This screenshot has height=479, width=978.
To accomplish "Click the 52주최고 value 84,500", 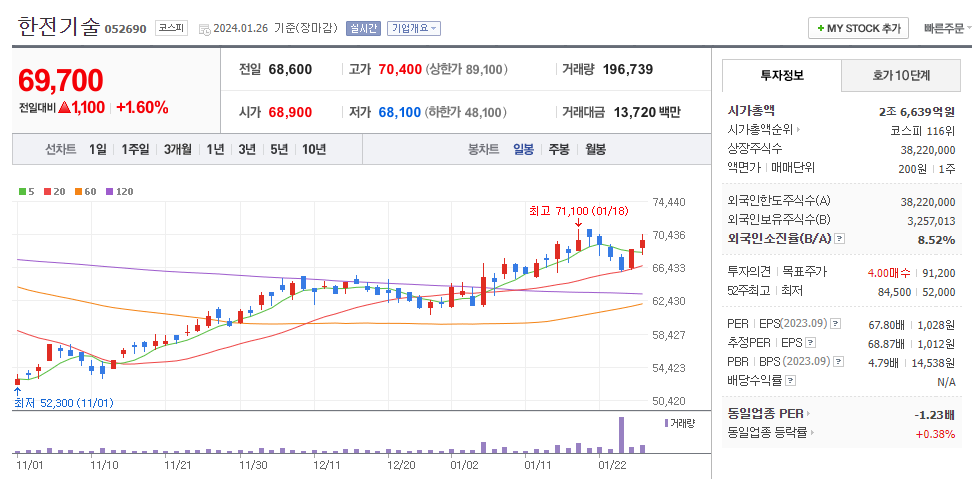I will [894, 291].
